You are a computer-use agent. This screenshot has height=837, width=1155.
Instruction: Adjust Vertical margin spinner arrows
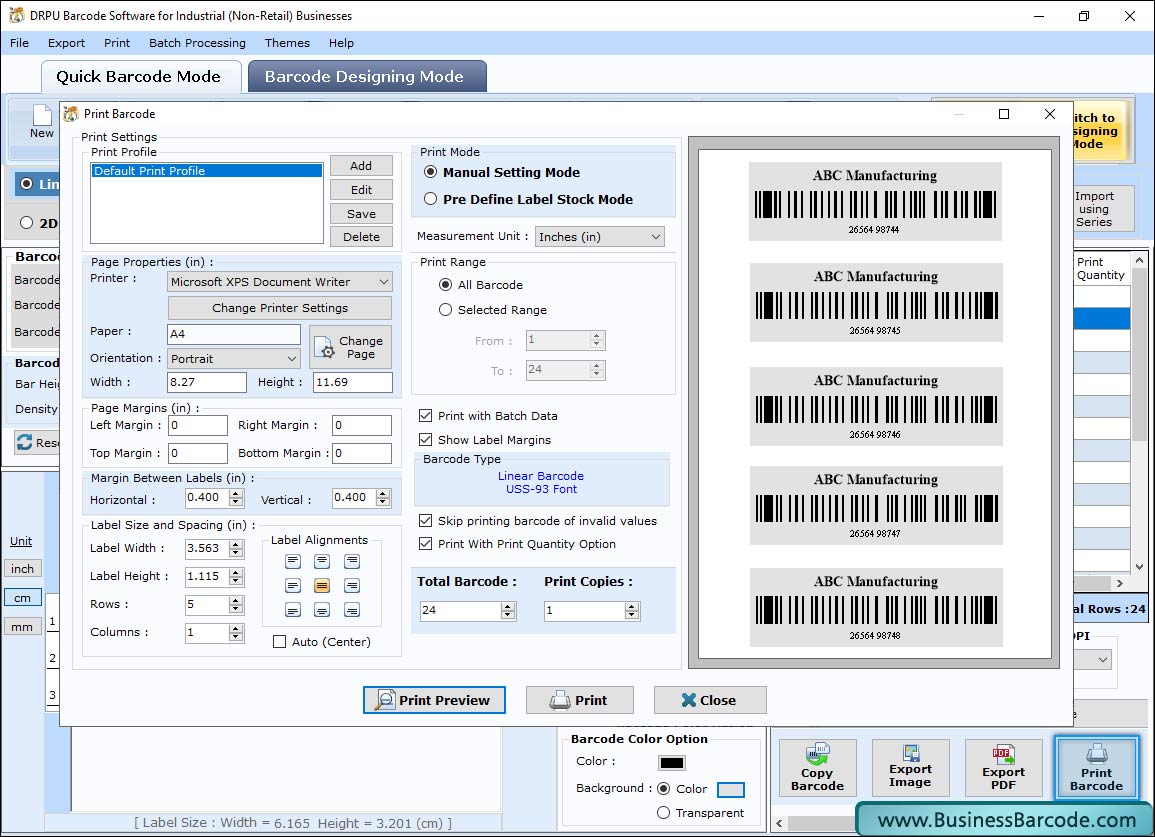(383, 499)
